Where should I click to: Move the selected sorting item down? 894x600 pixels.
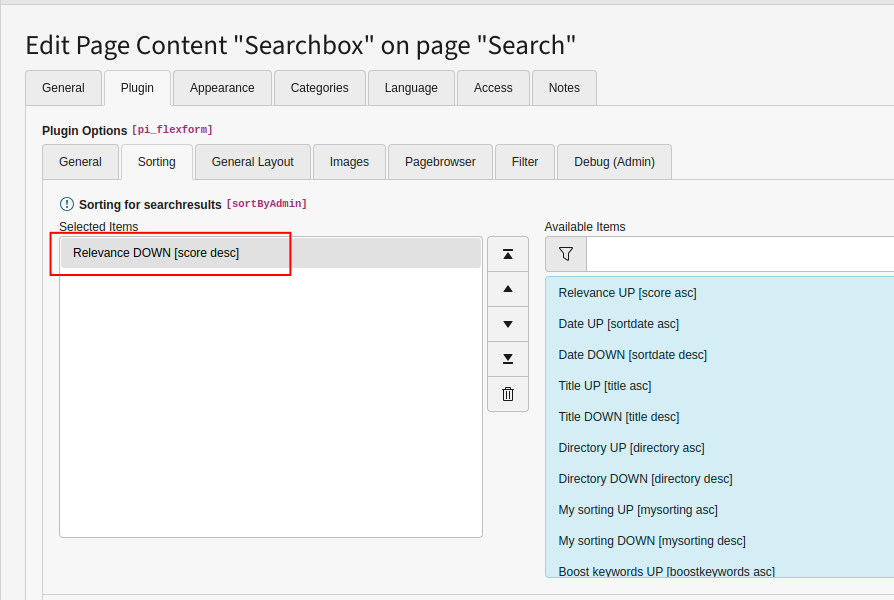pos(508,324)
